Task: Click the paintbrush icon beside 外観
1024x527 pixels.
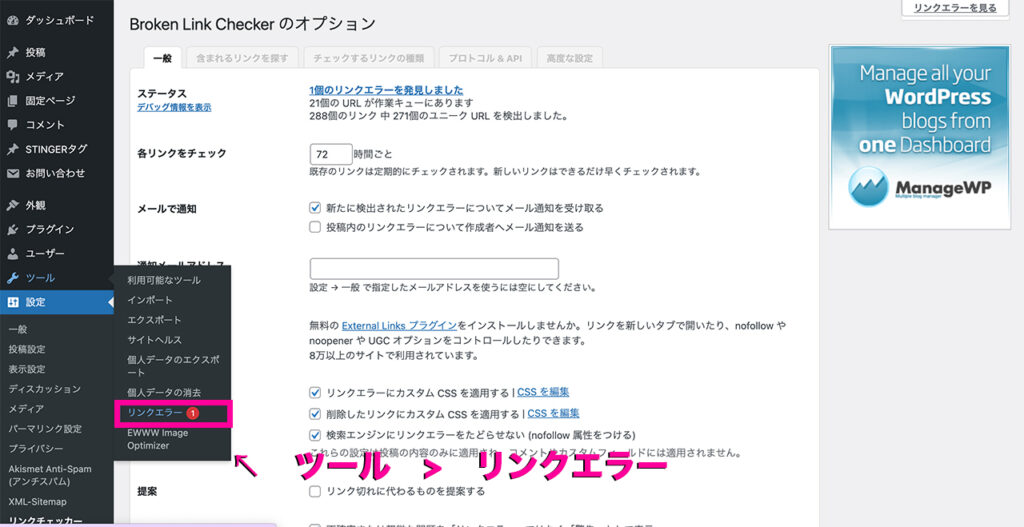Action: (12, 205)
